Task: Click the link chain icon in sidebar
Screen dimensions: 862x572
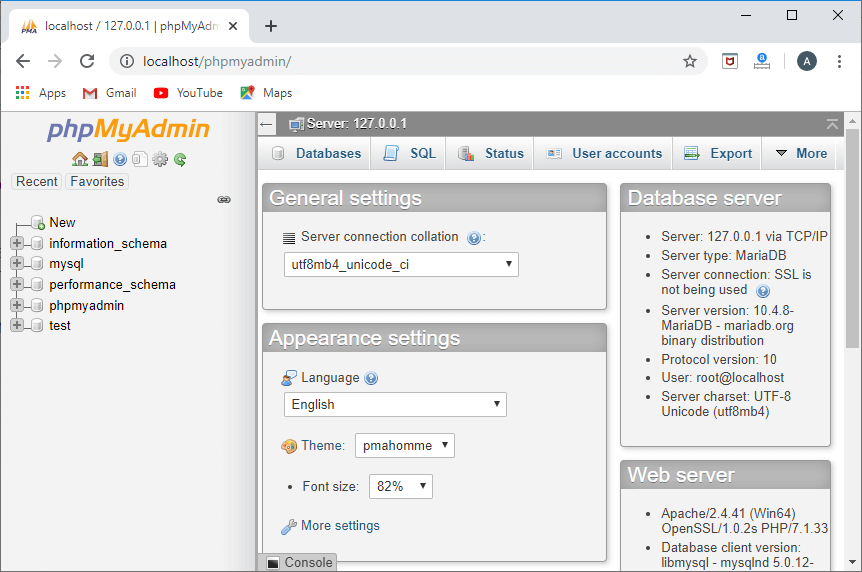Action: click(224, 200)
